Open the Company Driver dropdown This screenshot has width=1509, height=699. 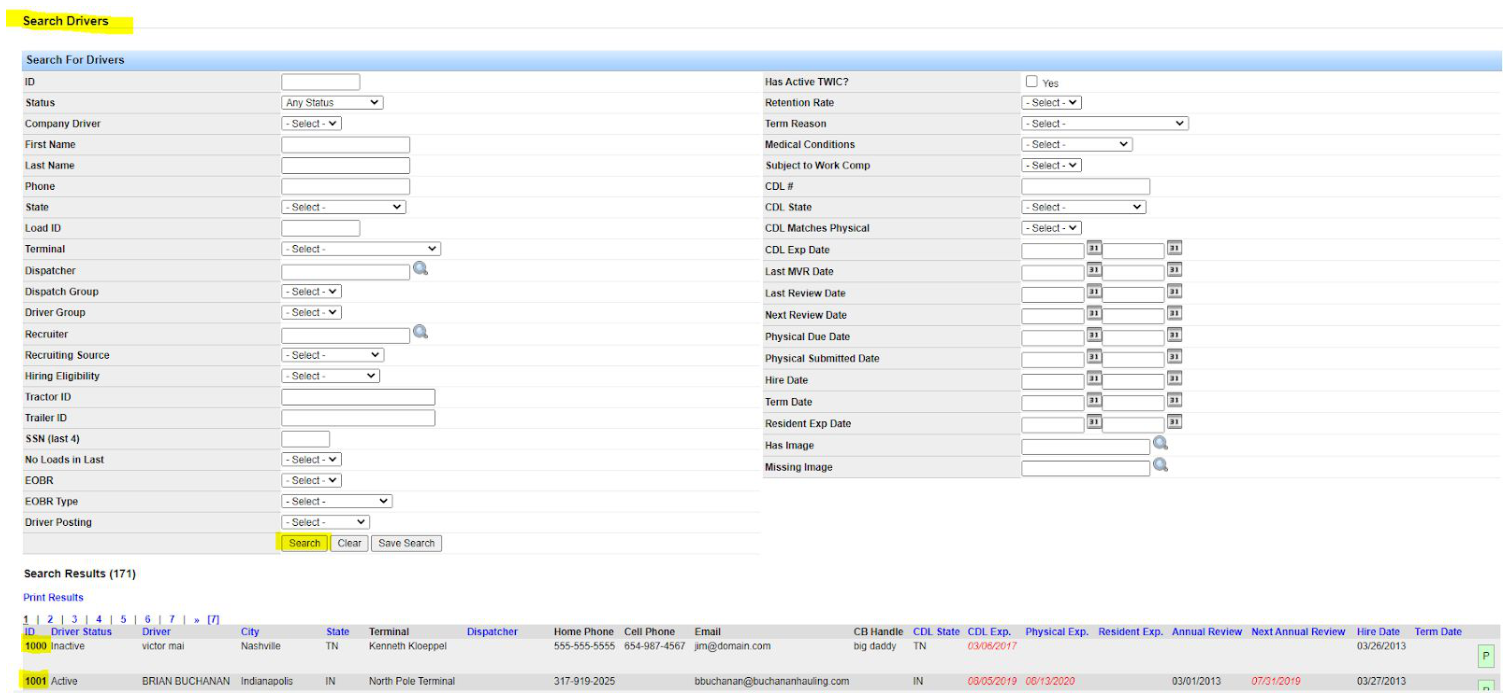tap(311, 124)
